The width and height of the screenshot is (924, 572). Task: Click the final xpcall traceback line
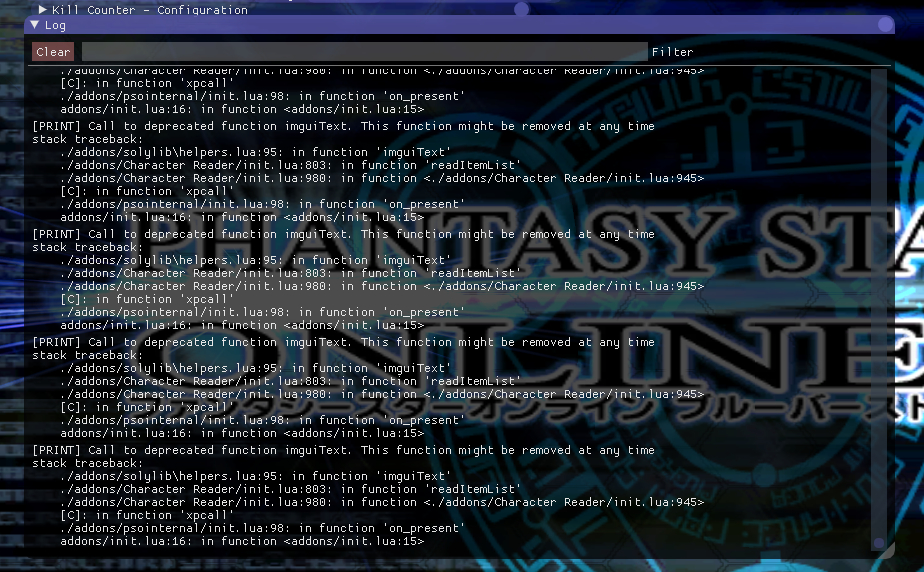(147, 515)
